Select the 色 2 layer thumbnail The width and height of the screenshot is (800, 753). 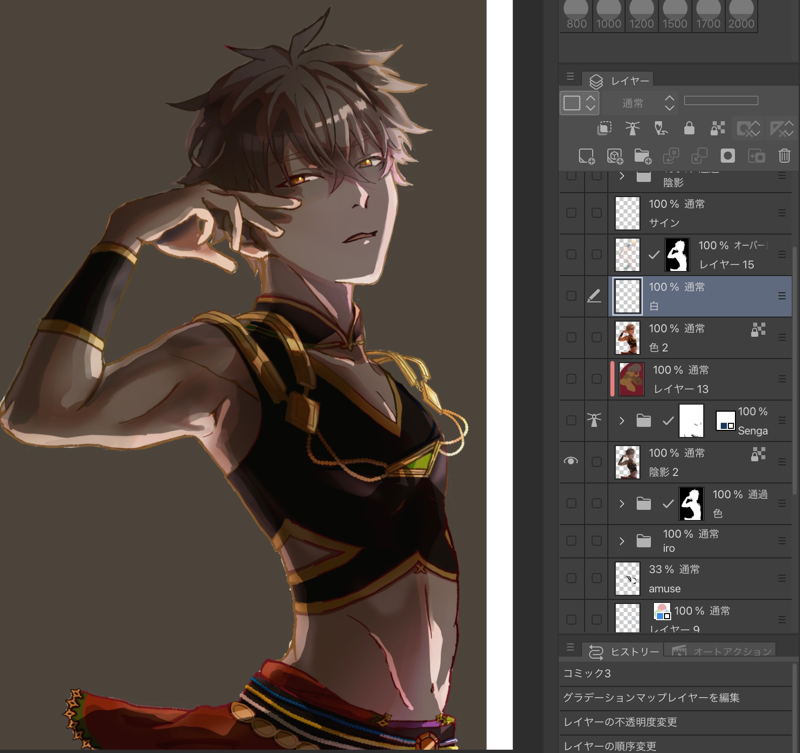click(x=628, y=337)
